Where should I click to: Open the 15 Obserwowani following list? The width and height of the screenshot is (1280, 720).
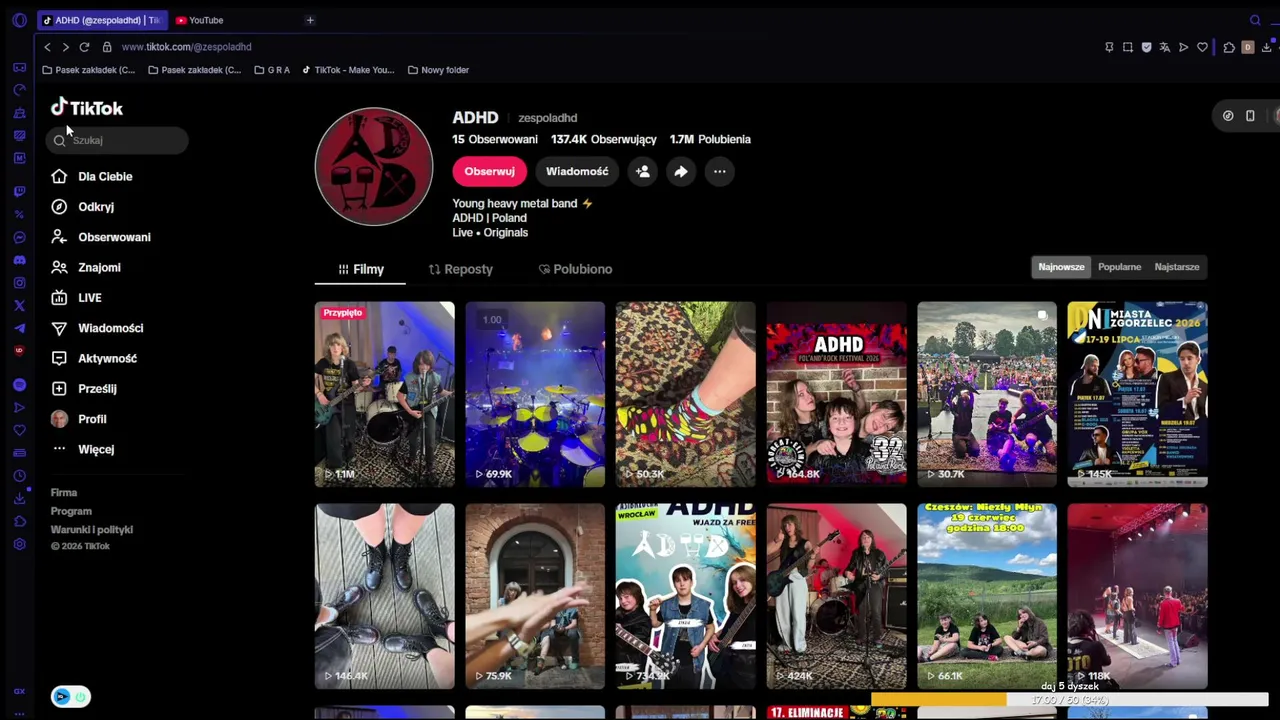click(495, 140)
